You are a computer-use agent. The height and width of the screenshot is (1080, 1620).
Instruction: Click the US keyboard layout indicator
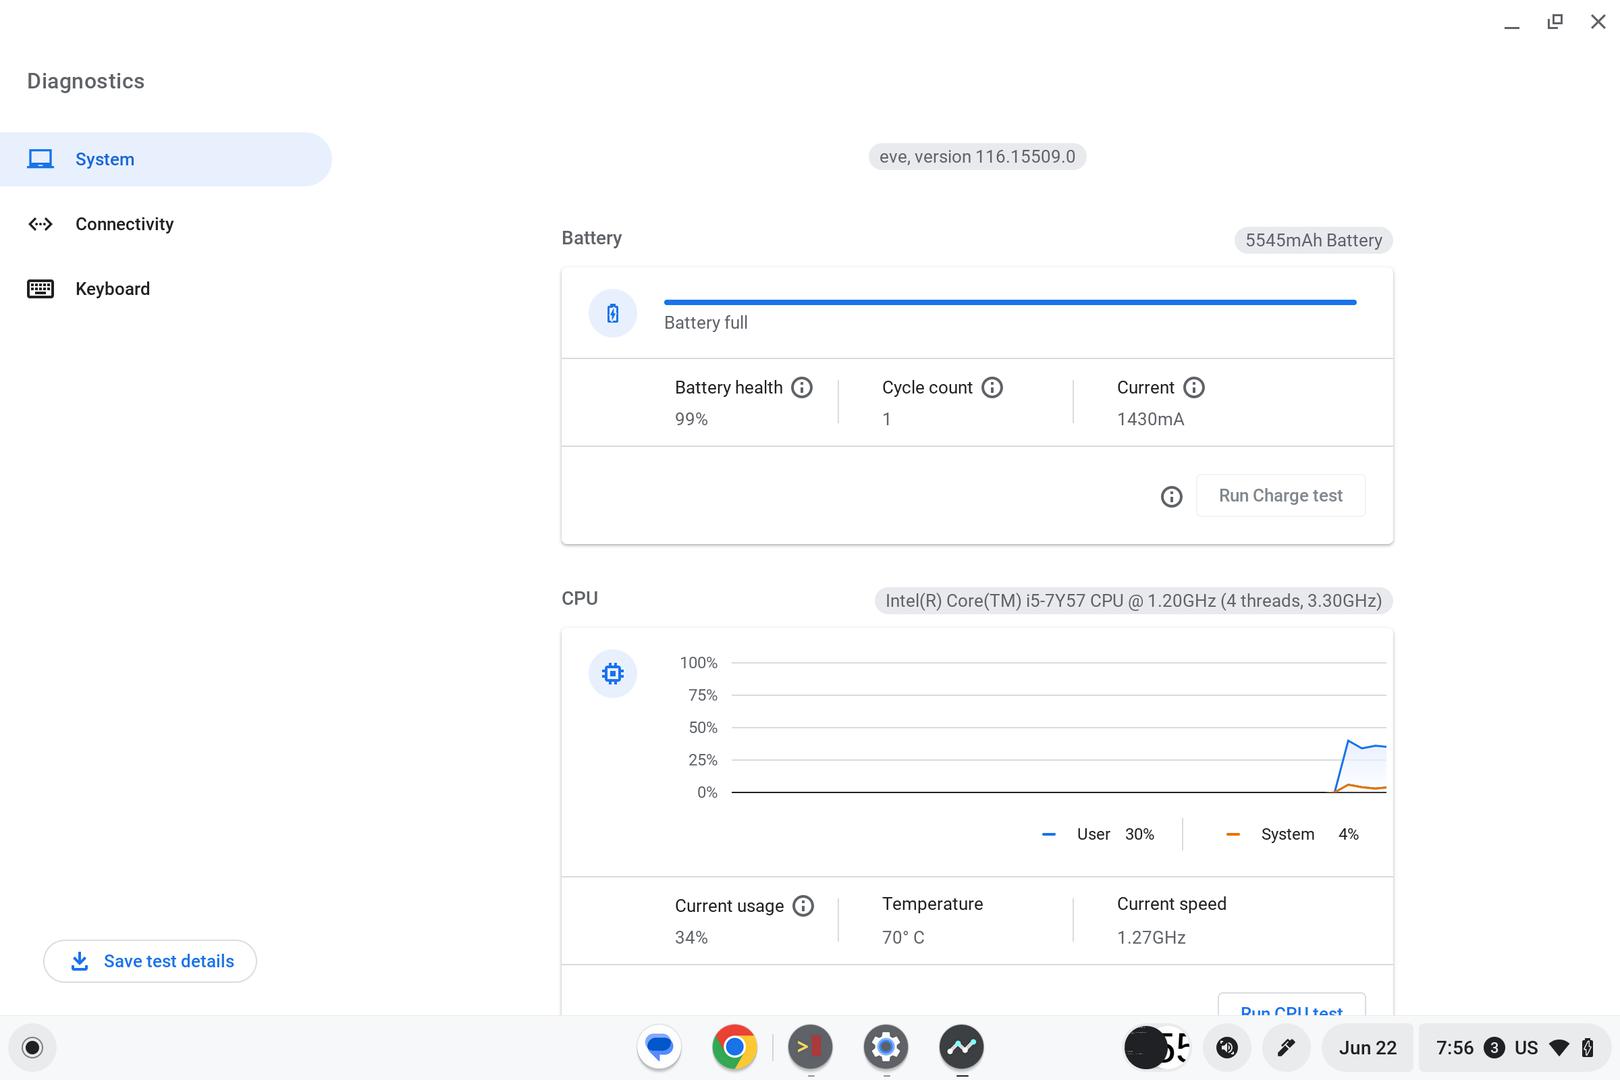pos(1526,1048)
